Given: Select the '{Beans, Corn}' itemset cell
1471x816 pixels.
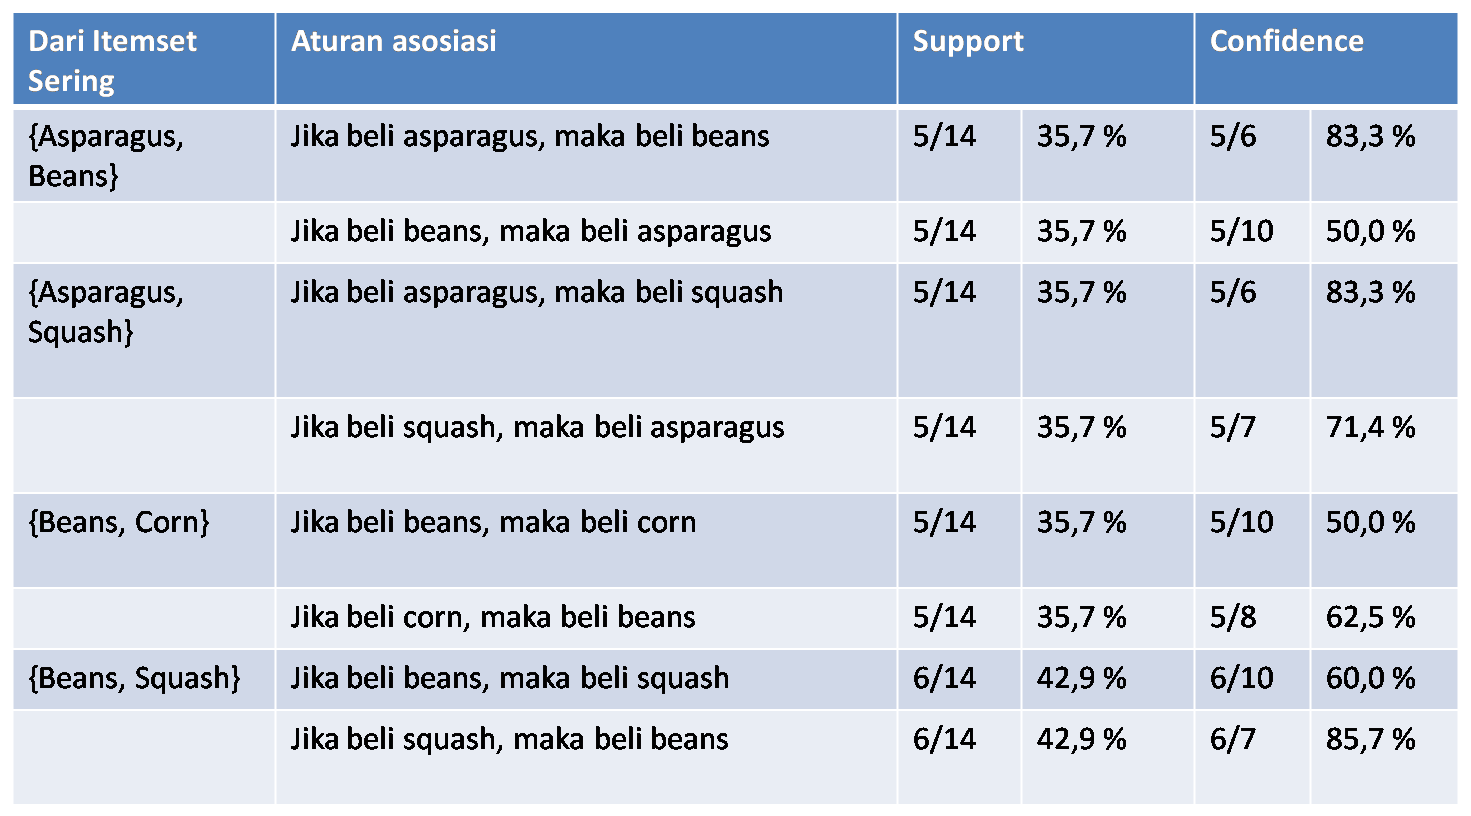Looking at the screenshot, I should 144,540.
